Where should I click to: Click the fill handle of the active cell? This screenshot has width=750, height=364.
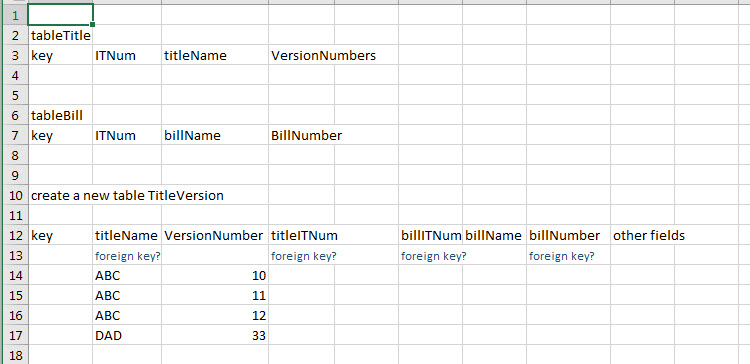pos(92,24)
